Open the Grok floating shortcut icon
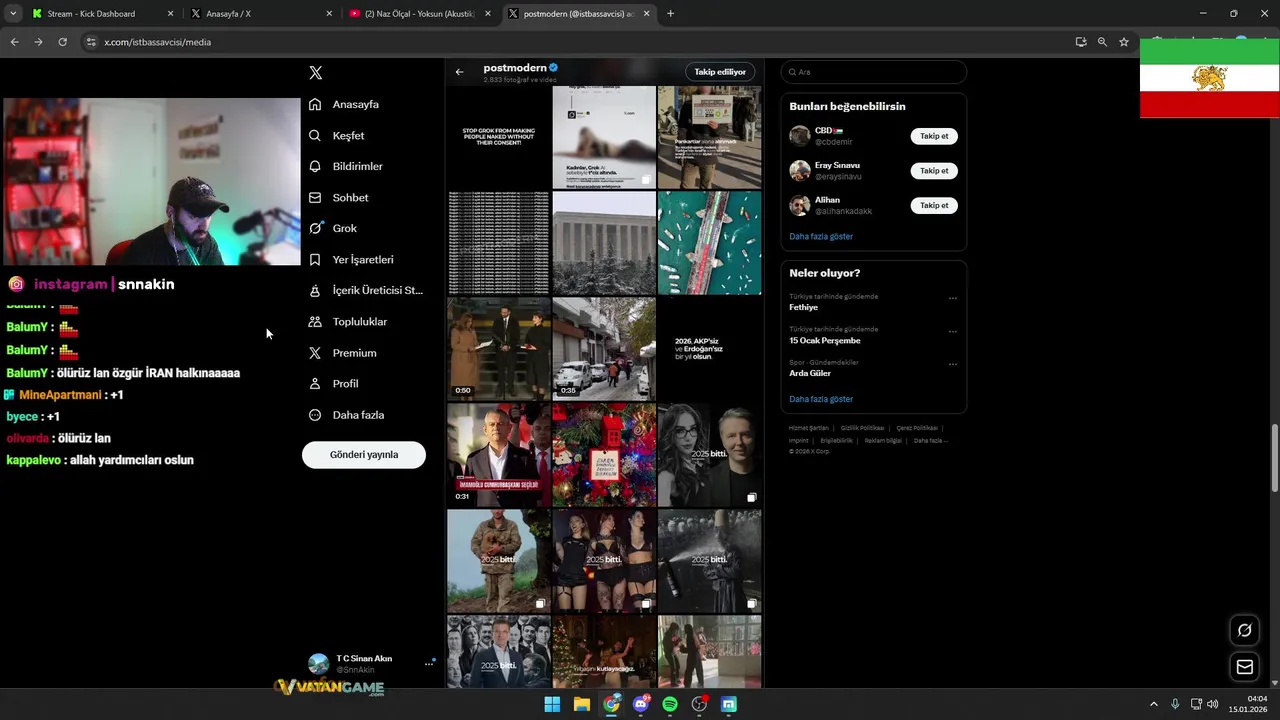This screenshot has height=720, width=1280. (x=1245, y=630)
